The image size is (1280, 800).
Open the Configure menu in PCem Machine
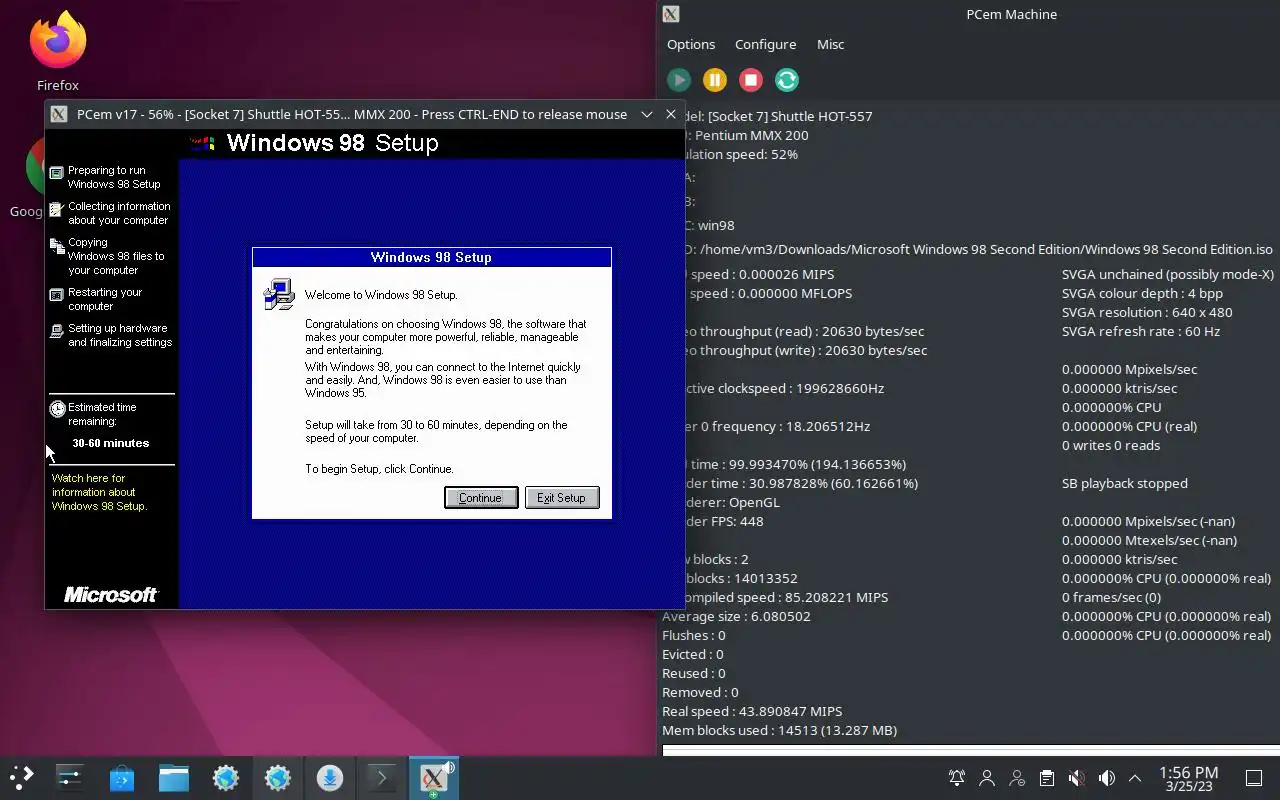pyautogui.click(x=765, y=44)
